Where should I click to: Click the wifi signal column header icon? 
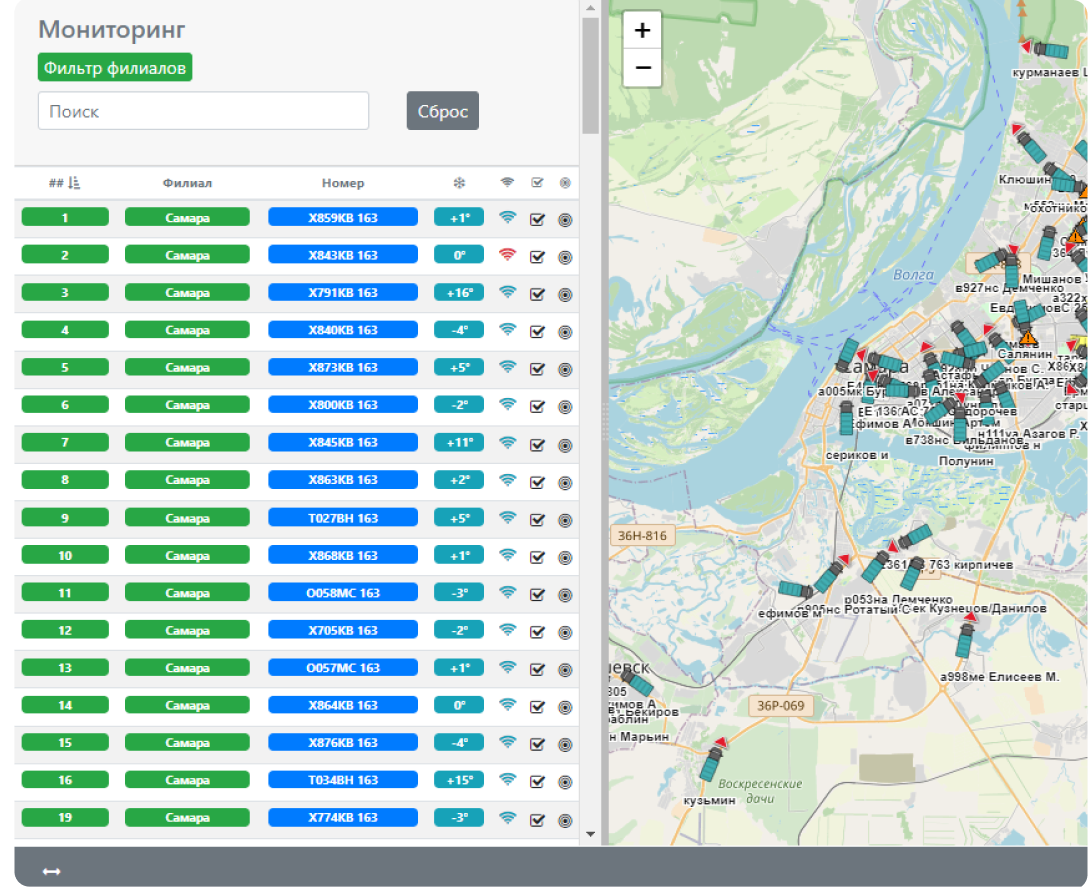click(507, 182)
